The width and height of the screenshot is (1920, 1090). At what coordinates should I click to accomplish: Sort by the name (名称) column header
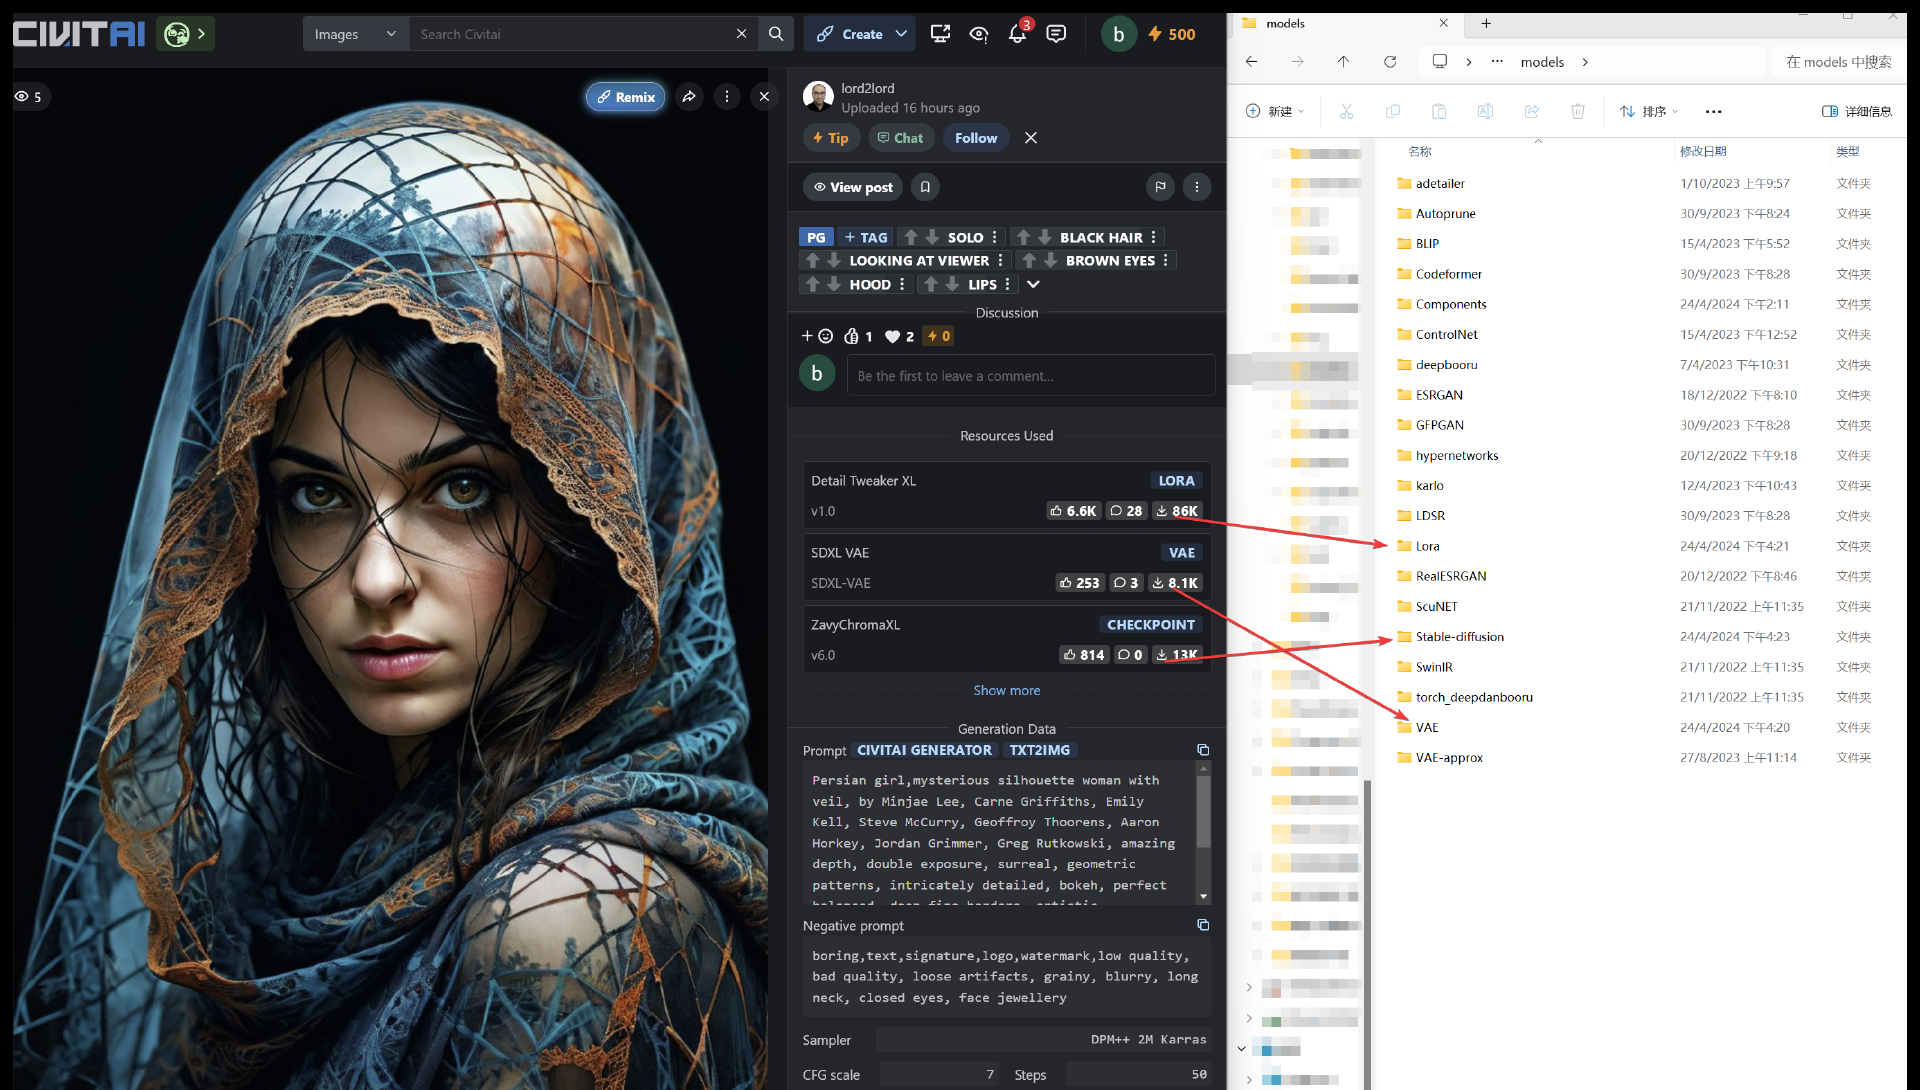coord(1420,151)
